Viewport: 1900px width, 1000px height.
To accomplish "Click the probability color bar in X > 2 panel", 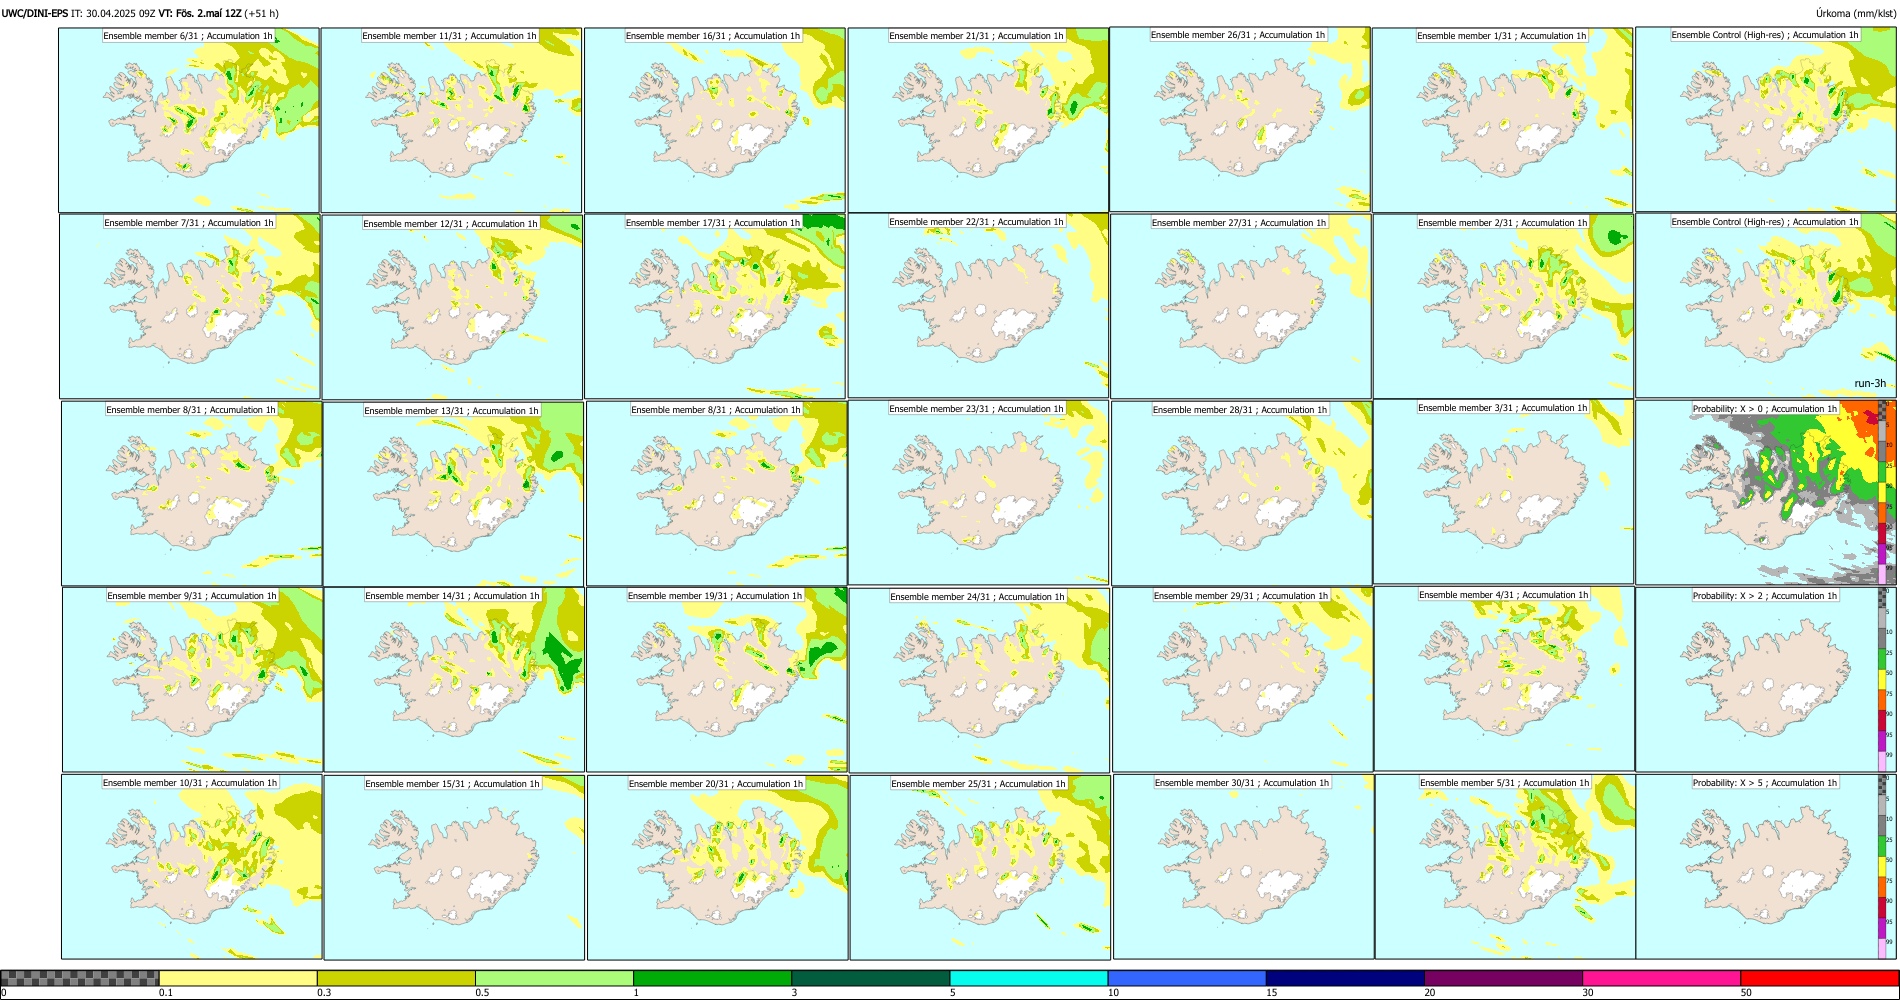I will (1883, 680).
